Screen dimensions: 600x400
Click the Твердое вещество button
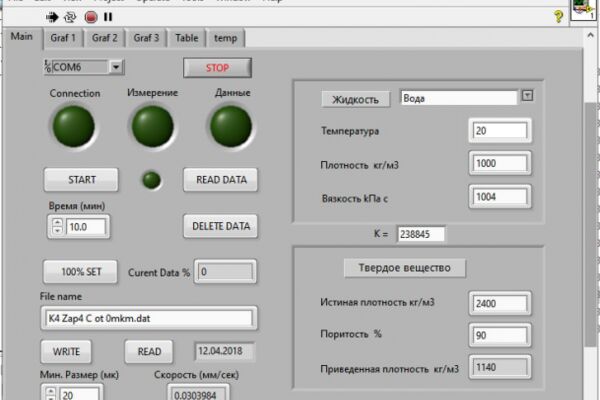click(x=405, y=268)
